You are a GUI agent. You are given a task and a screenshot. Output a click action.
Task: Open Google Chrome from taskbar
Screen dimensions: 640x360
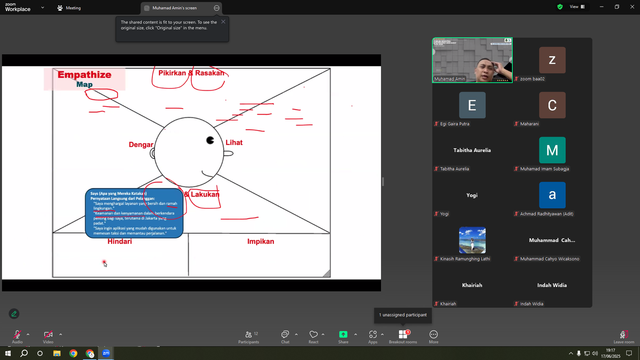pos(73,353)
